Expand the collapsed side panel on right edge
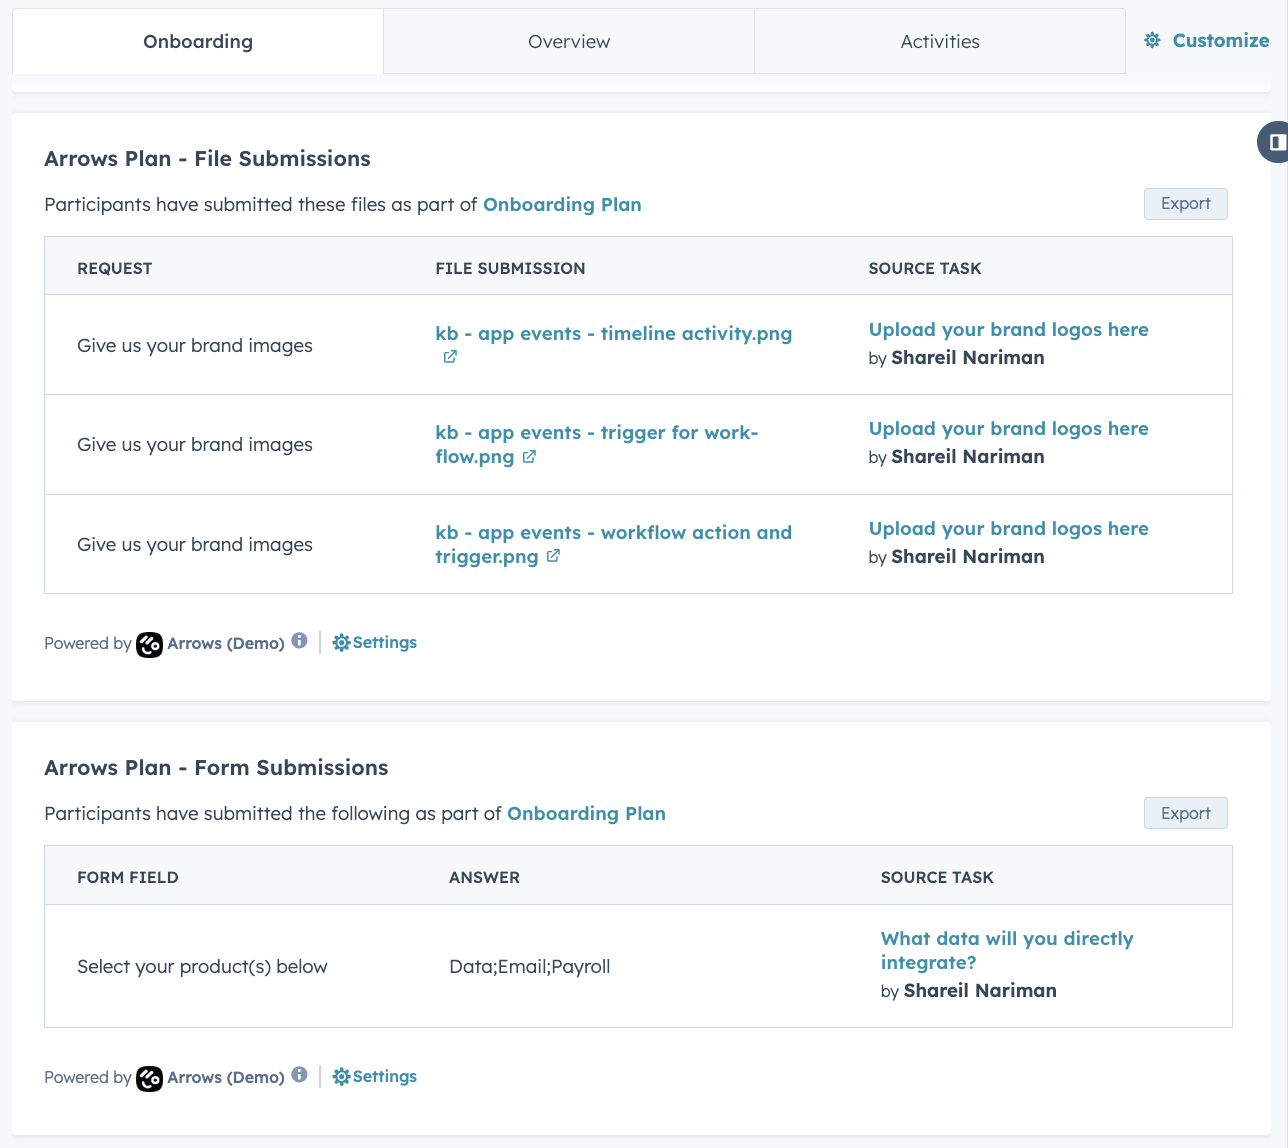 point(1274,142)
